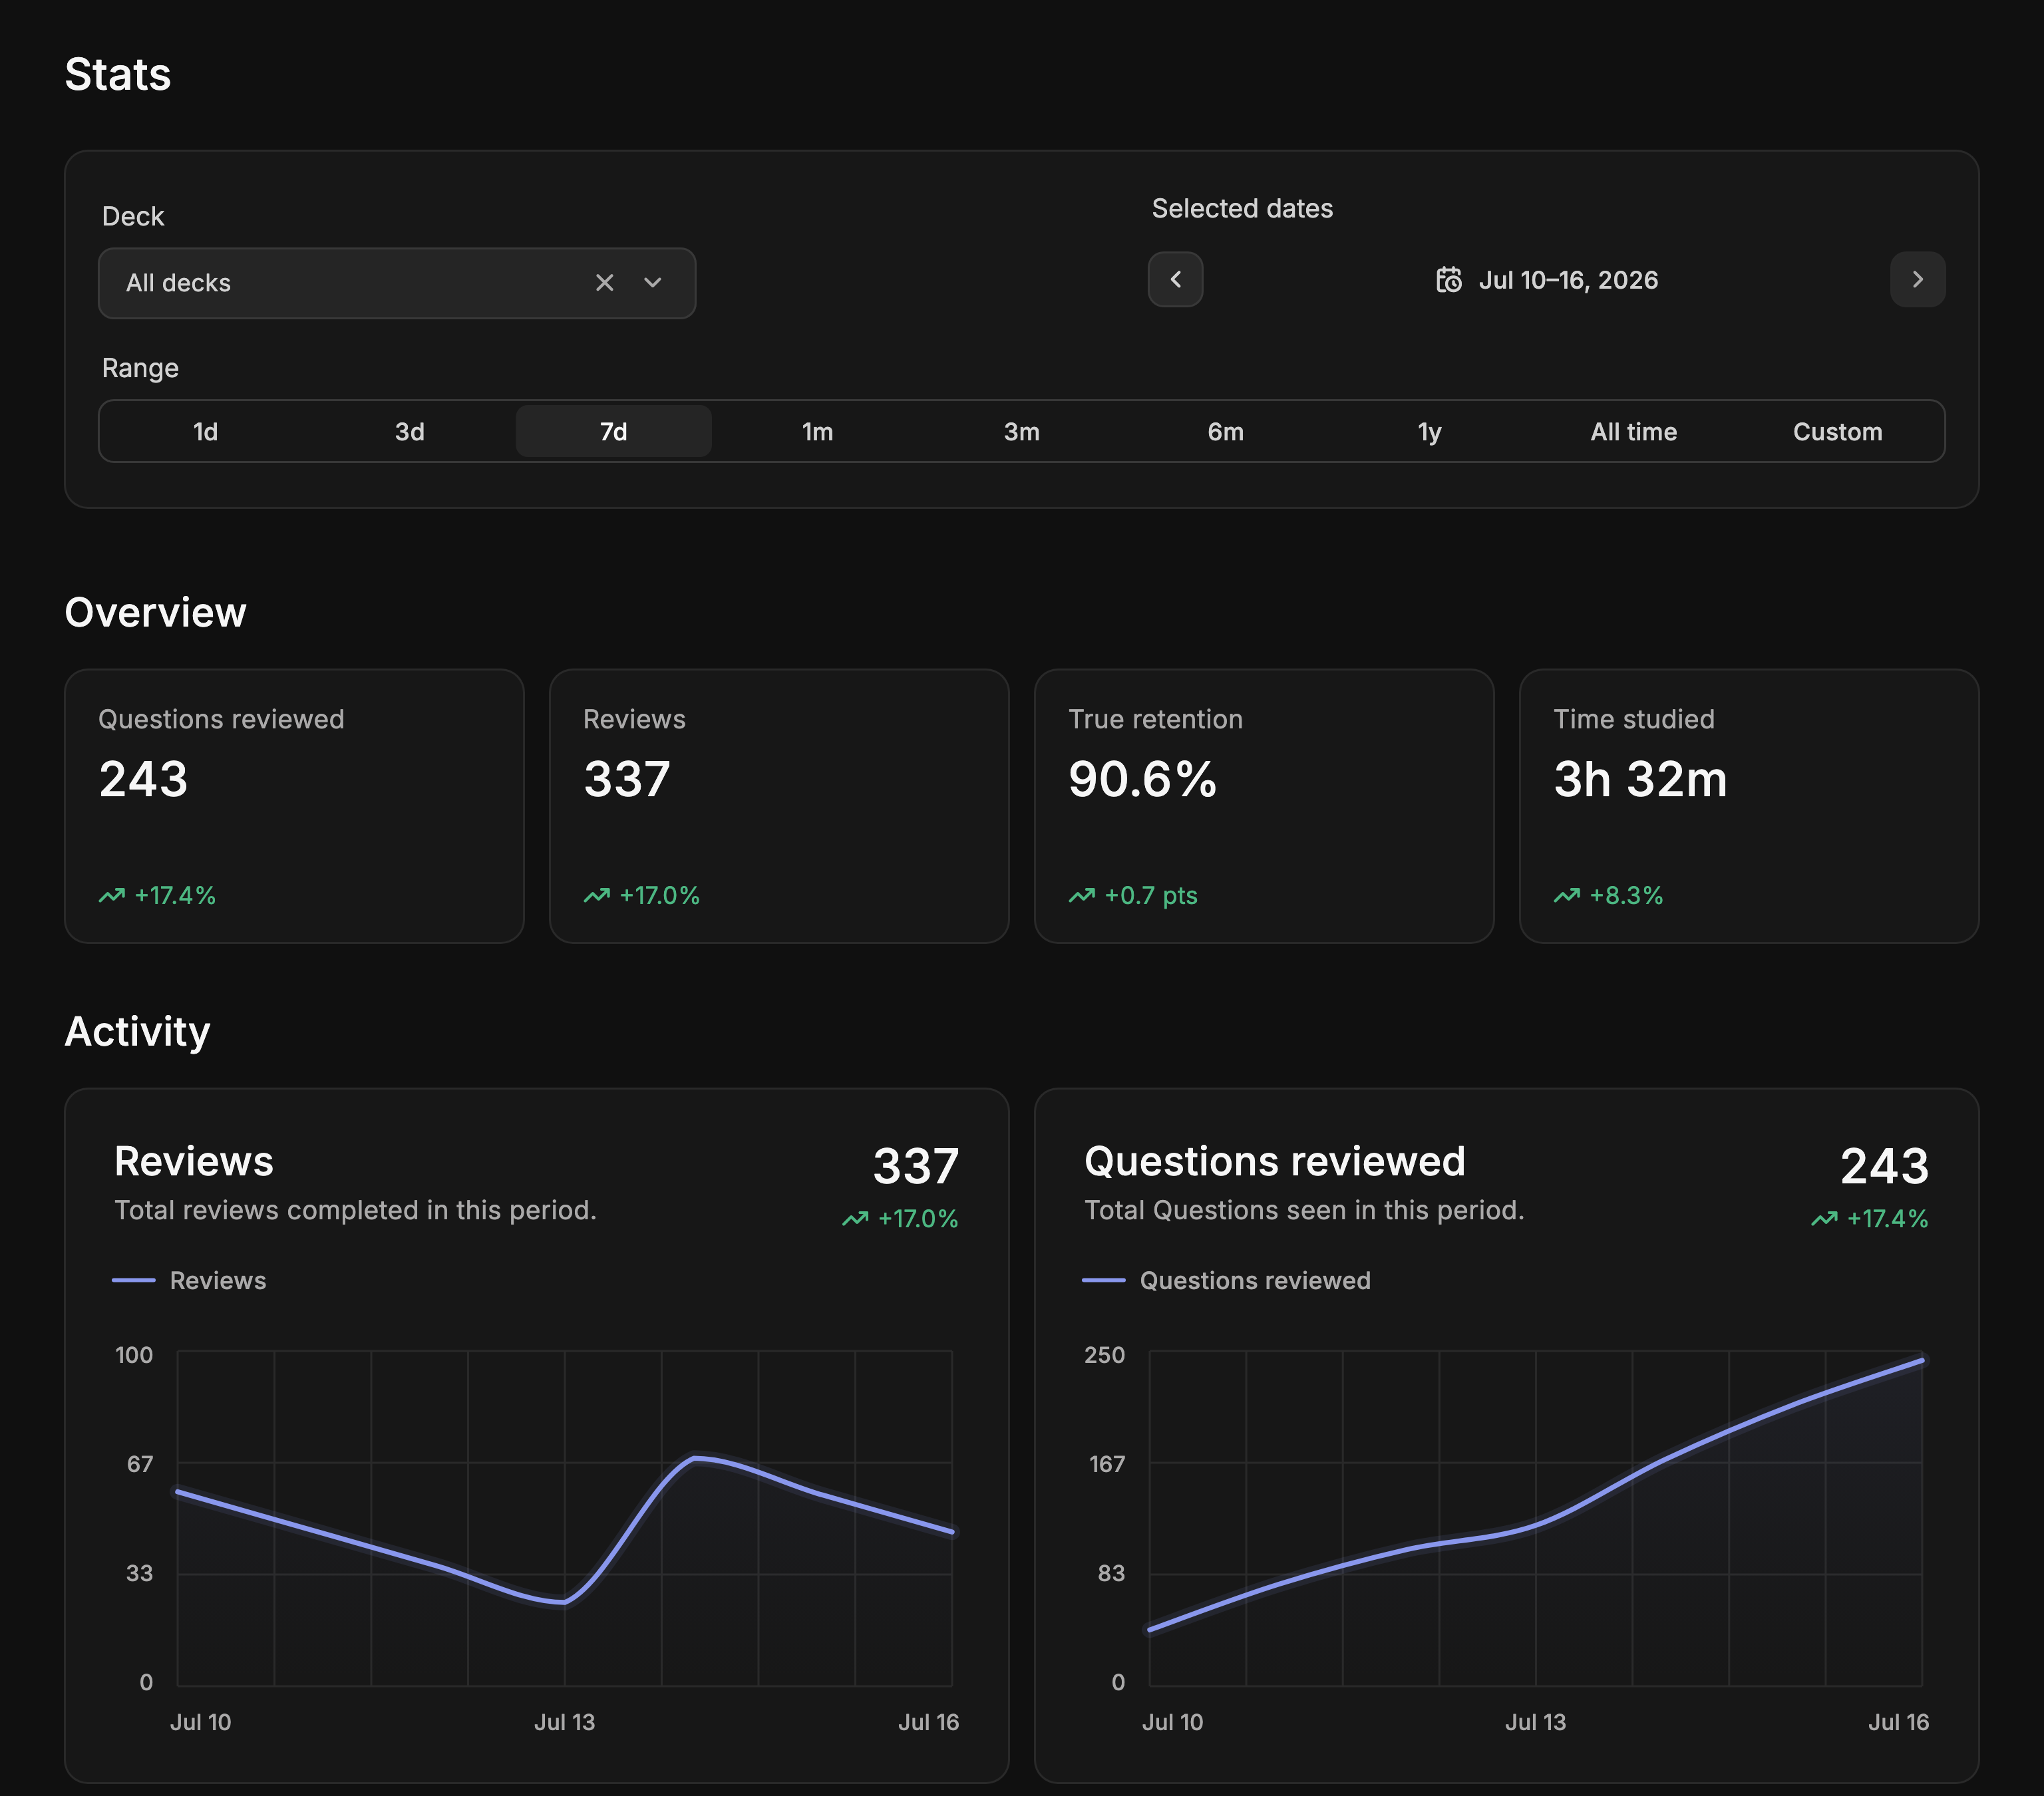Image resolution: width=2044 pixels, height=1796 pixels.
Task: Click the +0.7 pts change text
Action: tap(1151, 895)
